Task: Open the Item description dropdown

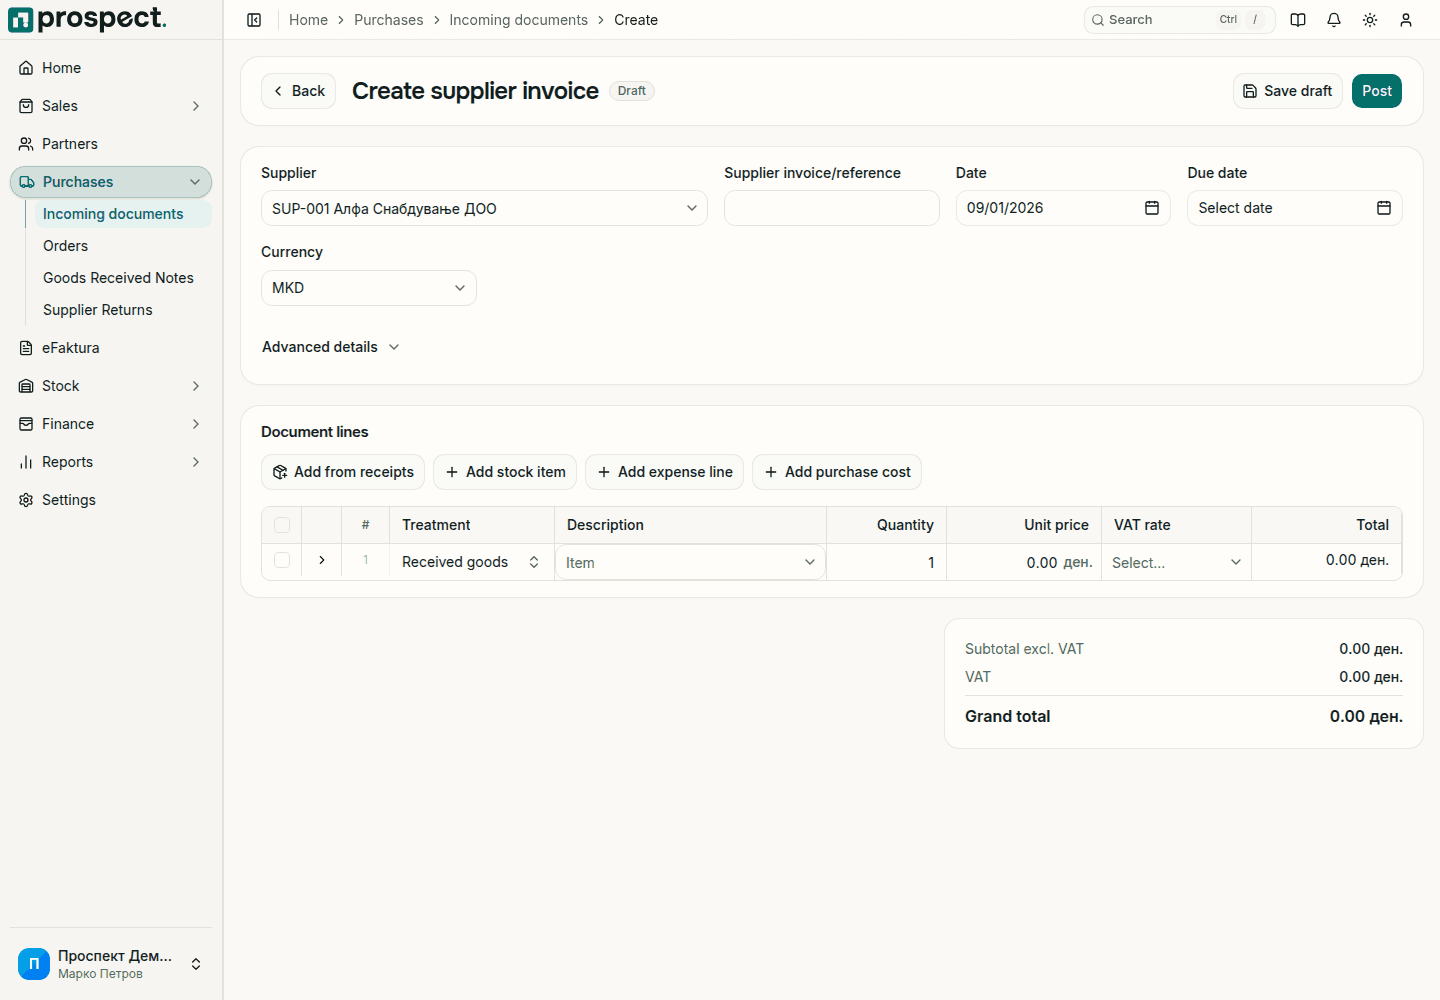Action: point(691,562)
